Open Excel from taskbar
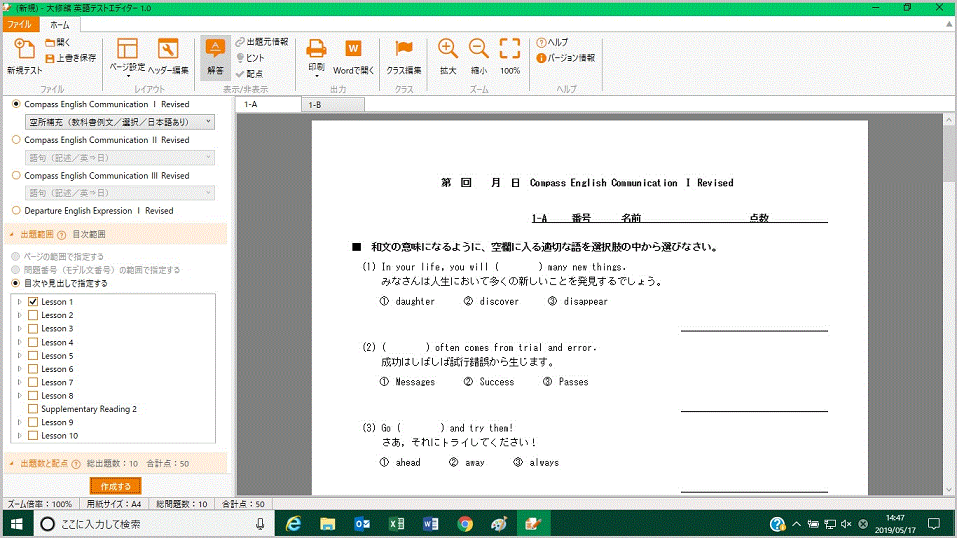 396,524
